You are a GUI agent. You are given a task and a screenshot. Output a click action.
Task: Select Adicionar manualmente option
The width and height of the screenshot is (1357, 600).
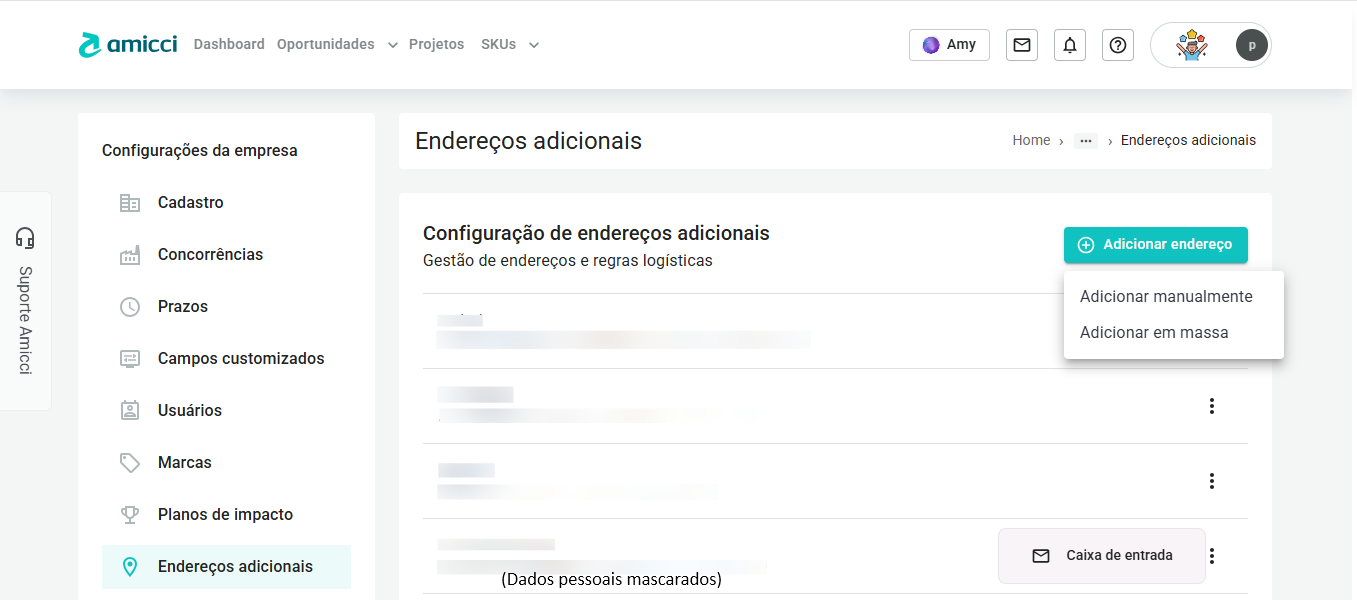[1166, 297]
